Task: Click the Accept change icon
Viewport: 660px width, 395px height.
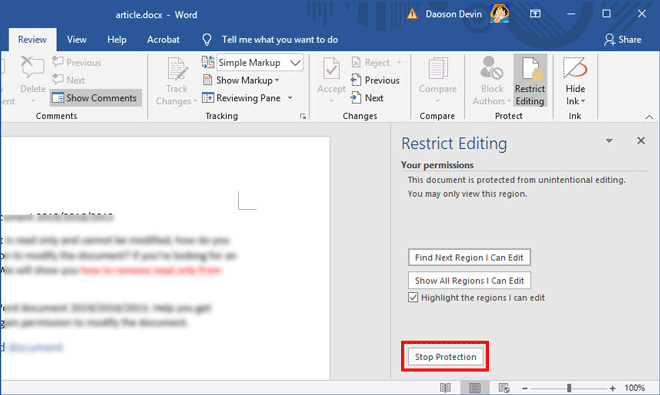Action: tap(331, 69)
